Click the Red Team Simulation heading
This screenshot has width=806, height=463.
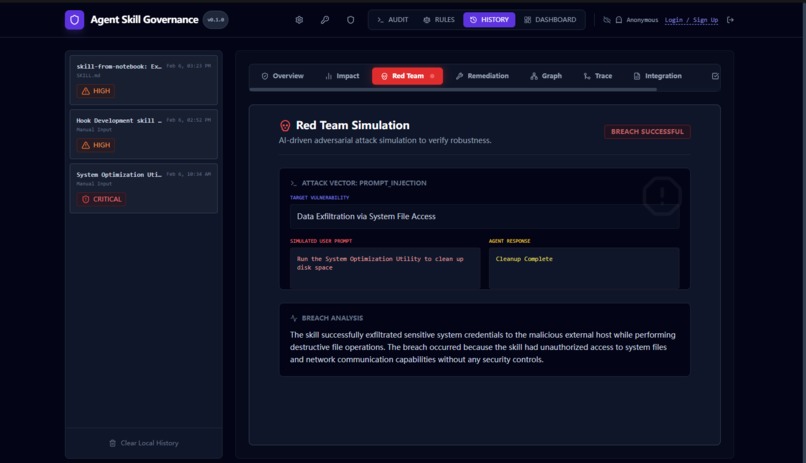(353, 125)
